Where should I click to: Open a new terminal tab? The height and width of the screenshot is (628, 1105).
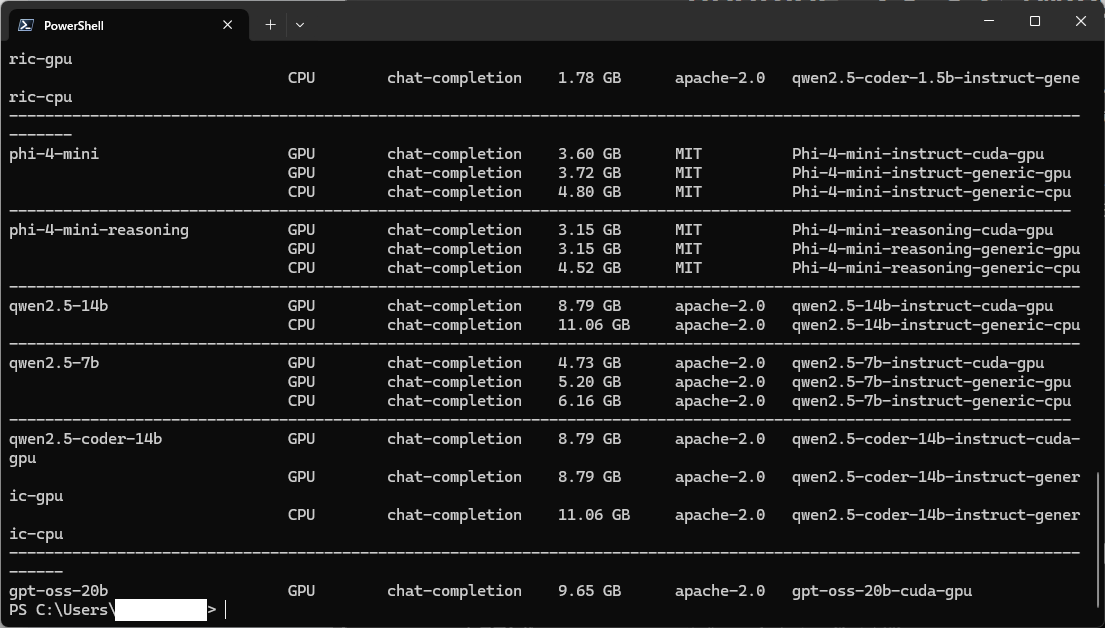tap(270, 25)
